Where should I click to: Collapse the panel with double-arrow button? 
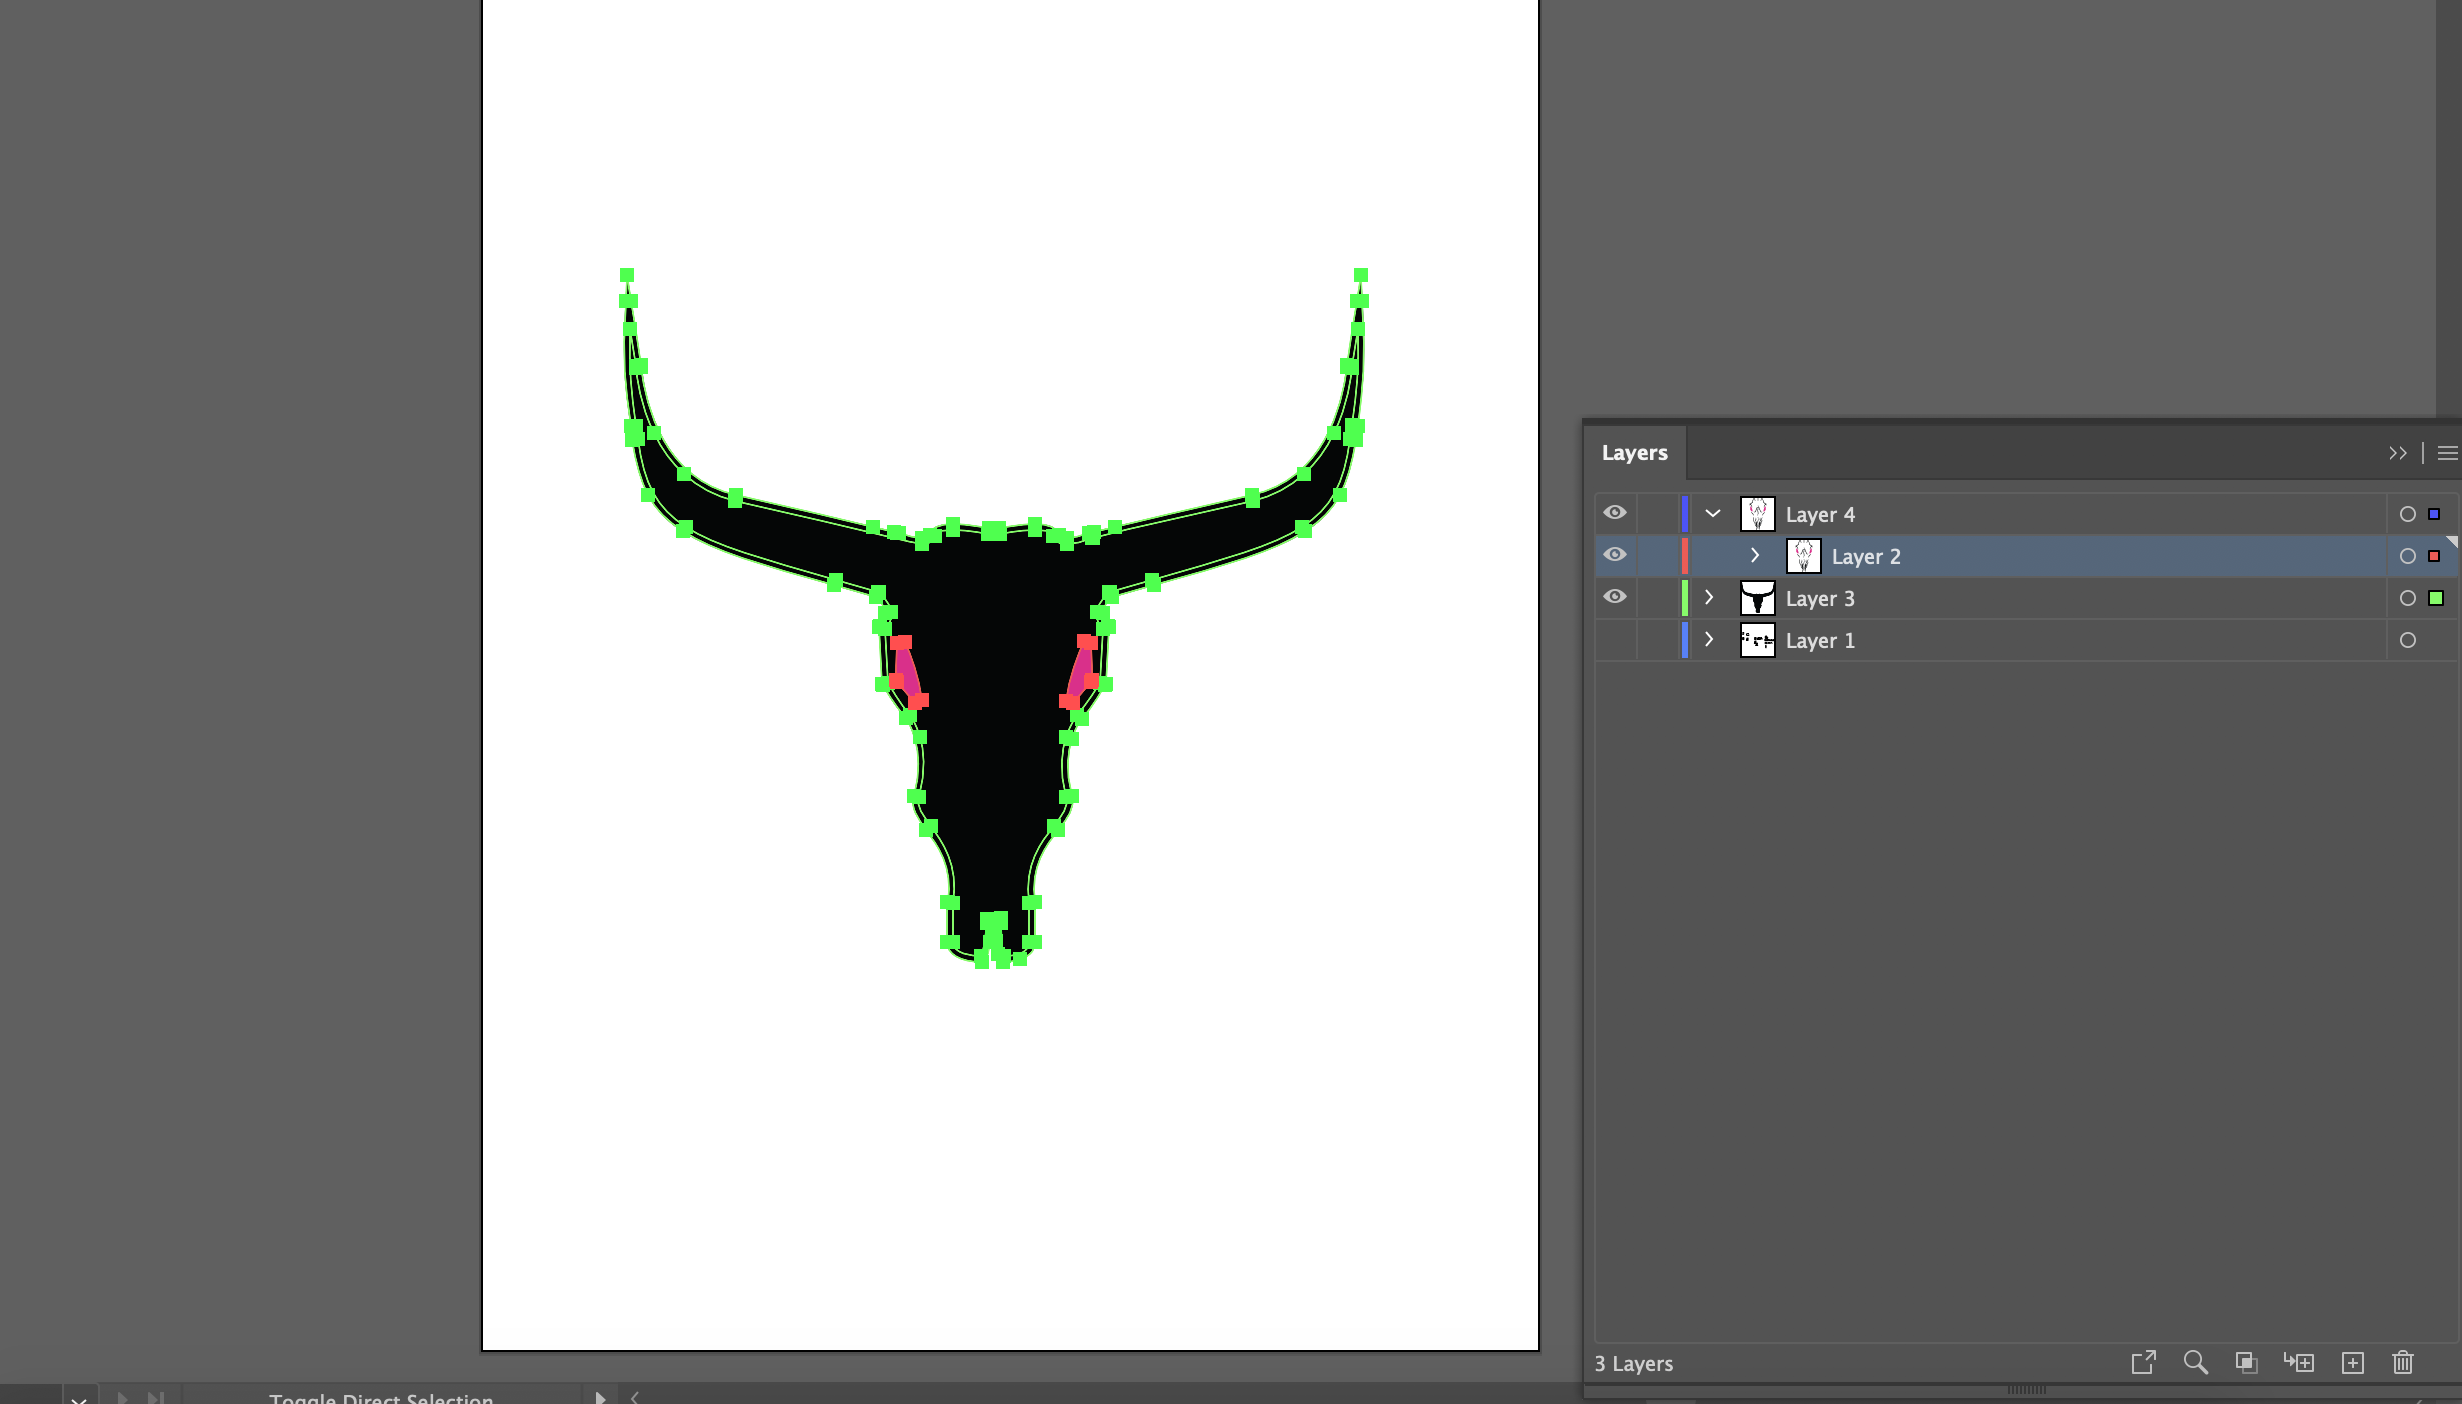(x=2398, y=453)
